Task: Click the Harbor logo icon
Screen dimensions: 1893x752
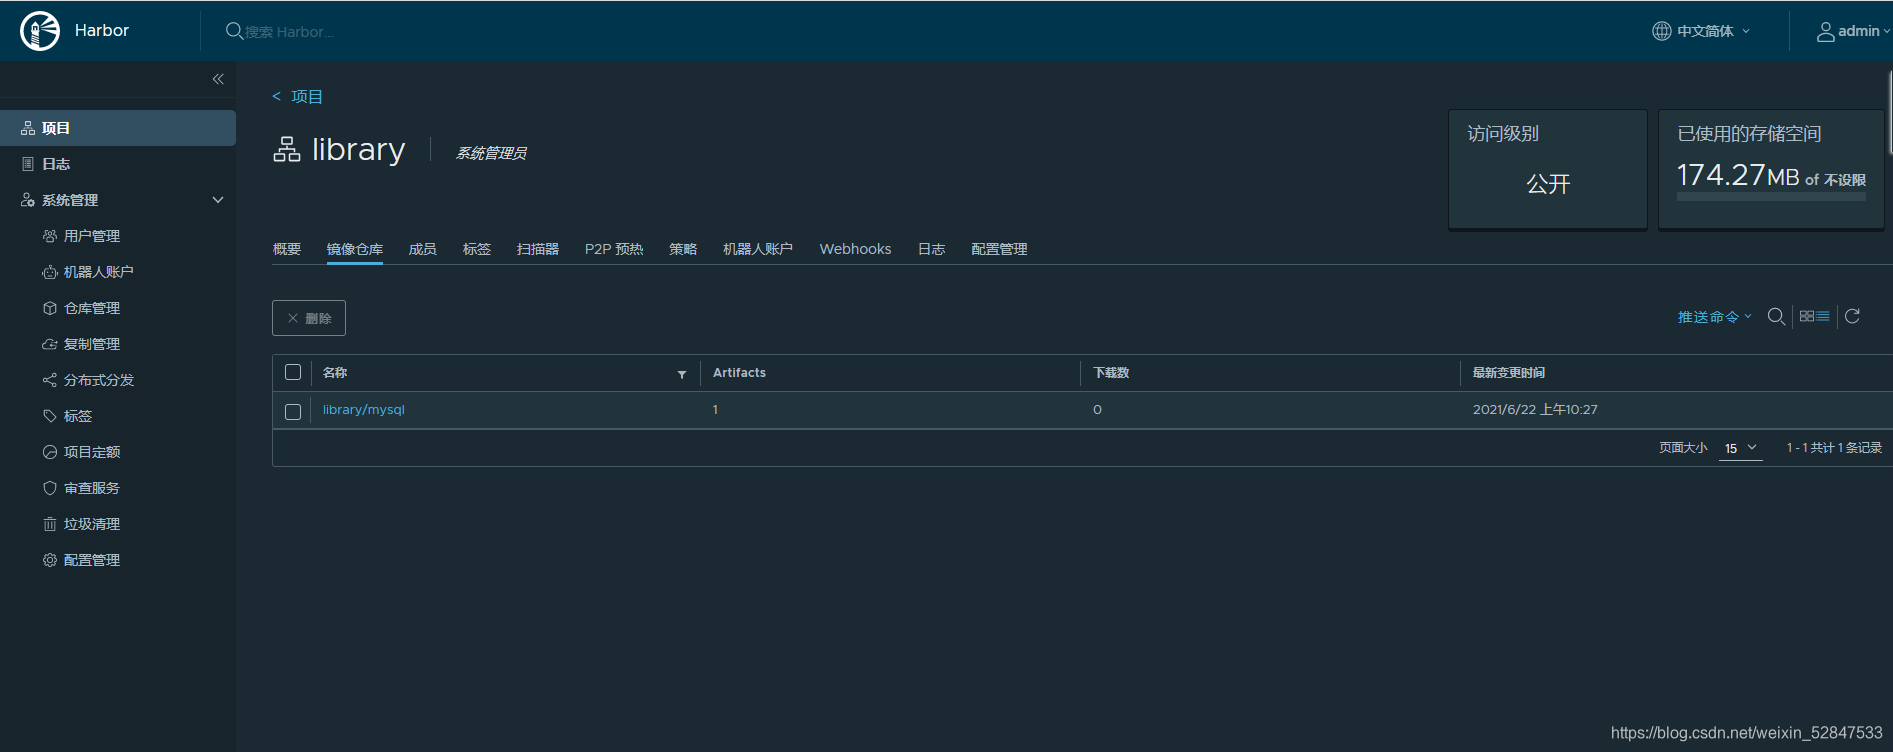Action: 40,31
